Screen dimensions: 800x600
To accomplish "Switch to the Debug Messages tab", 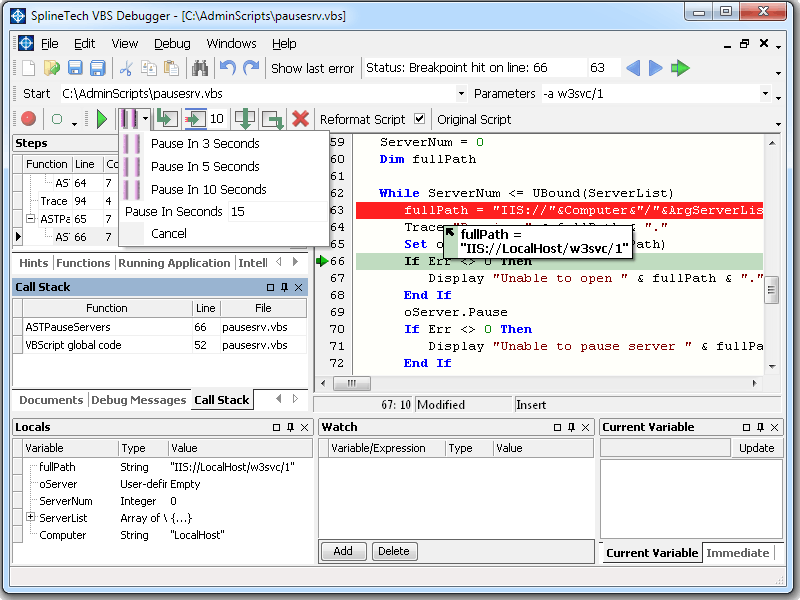I will [138, 400].
